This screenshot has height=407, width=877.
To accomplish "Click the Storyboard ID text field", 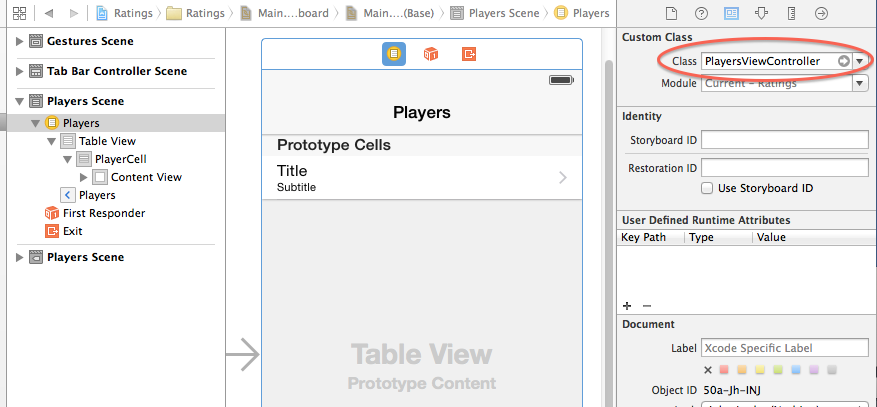I will [784, 140].
